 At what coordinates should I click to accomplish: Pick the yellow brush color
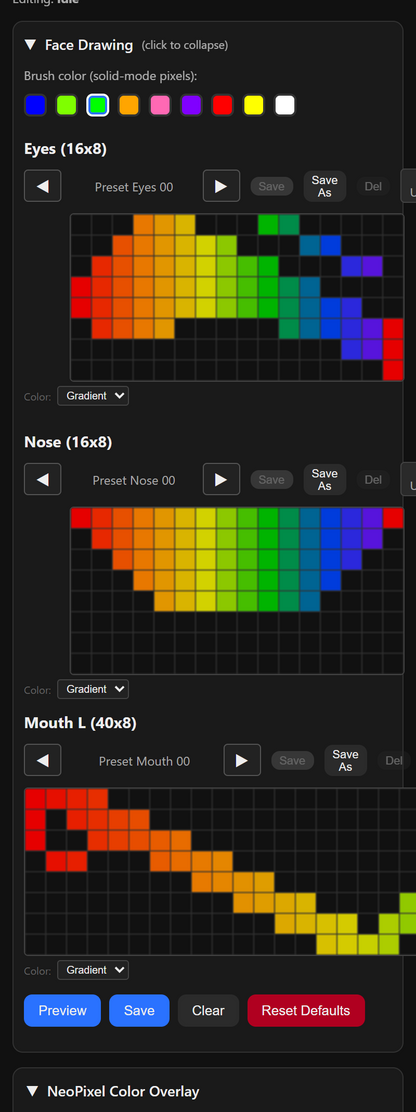click(254, 105)
